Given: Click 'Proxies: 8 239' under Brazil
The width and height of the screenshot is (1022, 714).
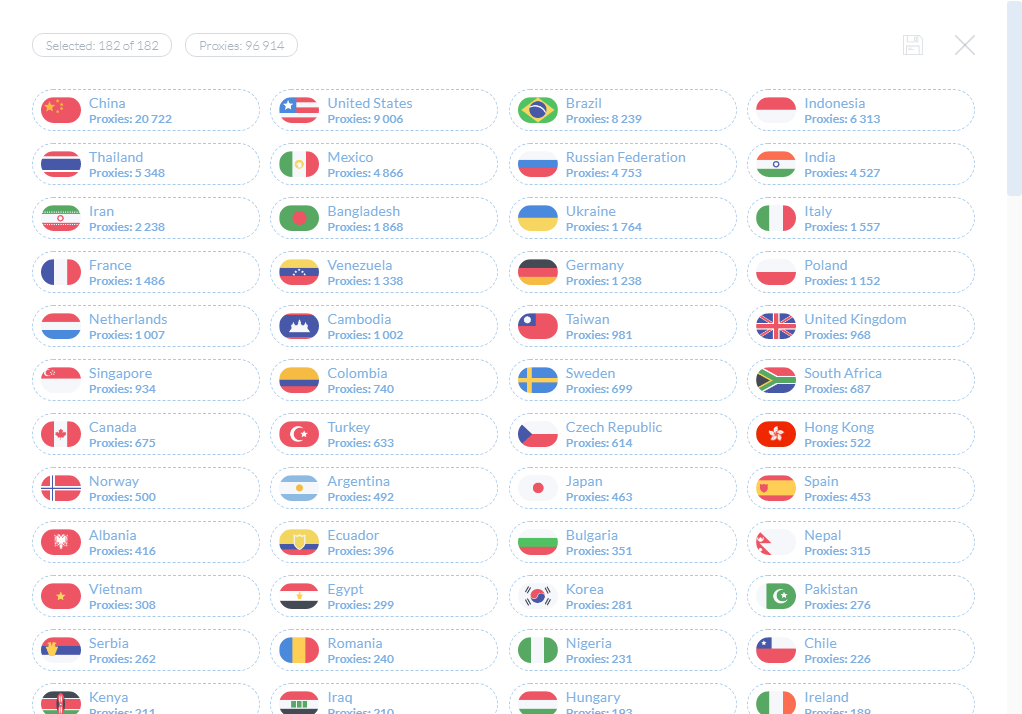Looking at the screenshot, I should tap(604, 119).
